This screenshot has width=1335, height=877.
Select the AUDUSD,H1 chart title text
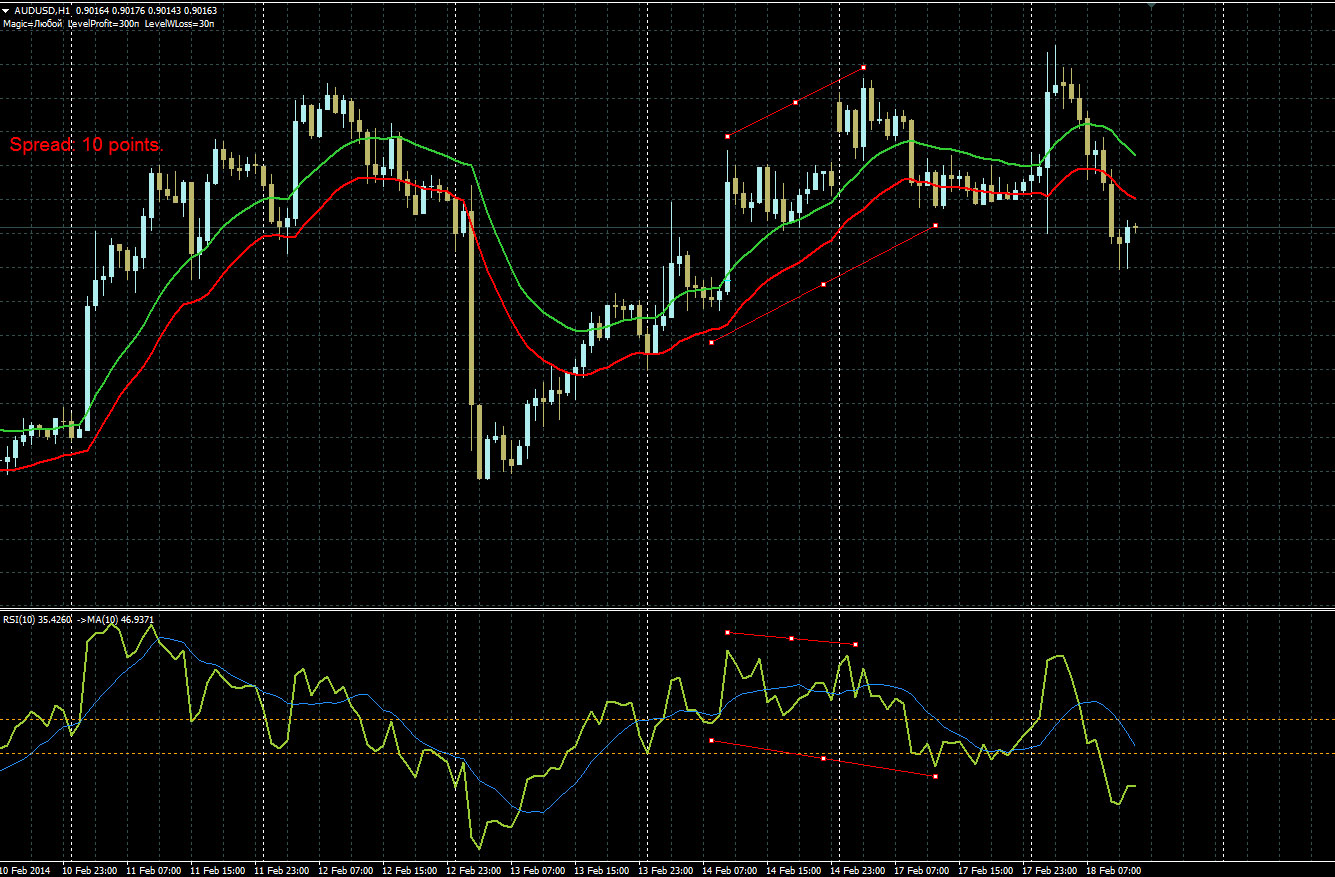click(x=42, y=10)
